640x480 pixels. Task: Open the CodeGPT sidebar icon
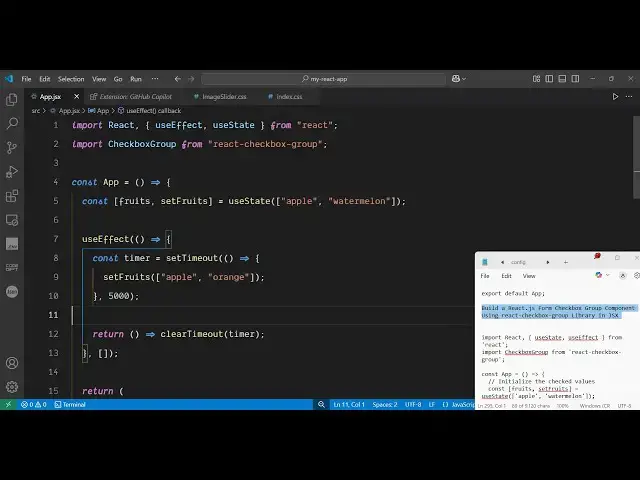tap(12, 267)
